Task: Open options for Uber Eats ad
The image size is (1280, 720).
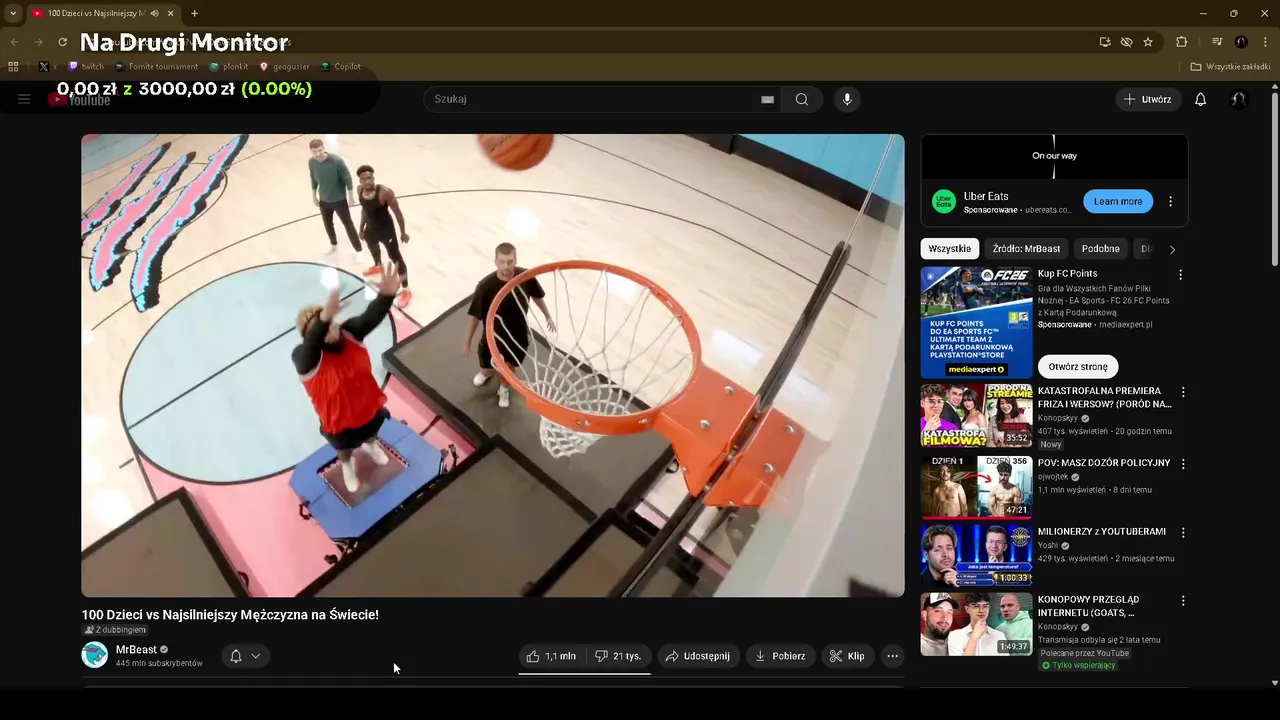Action: (1170, 201)
